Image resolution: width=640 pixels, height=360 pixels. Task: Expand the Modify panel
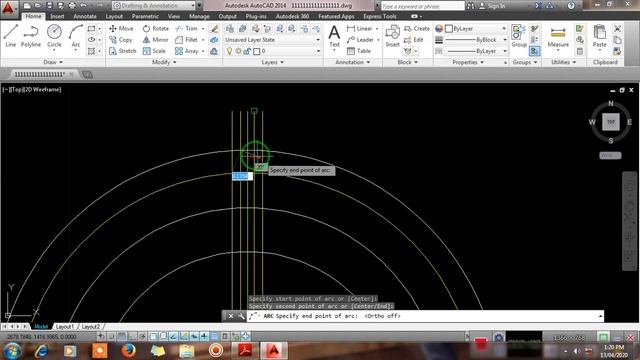click(164, 62)
